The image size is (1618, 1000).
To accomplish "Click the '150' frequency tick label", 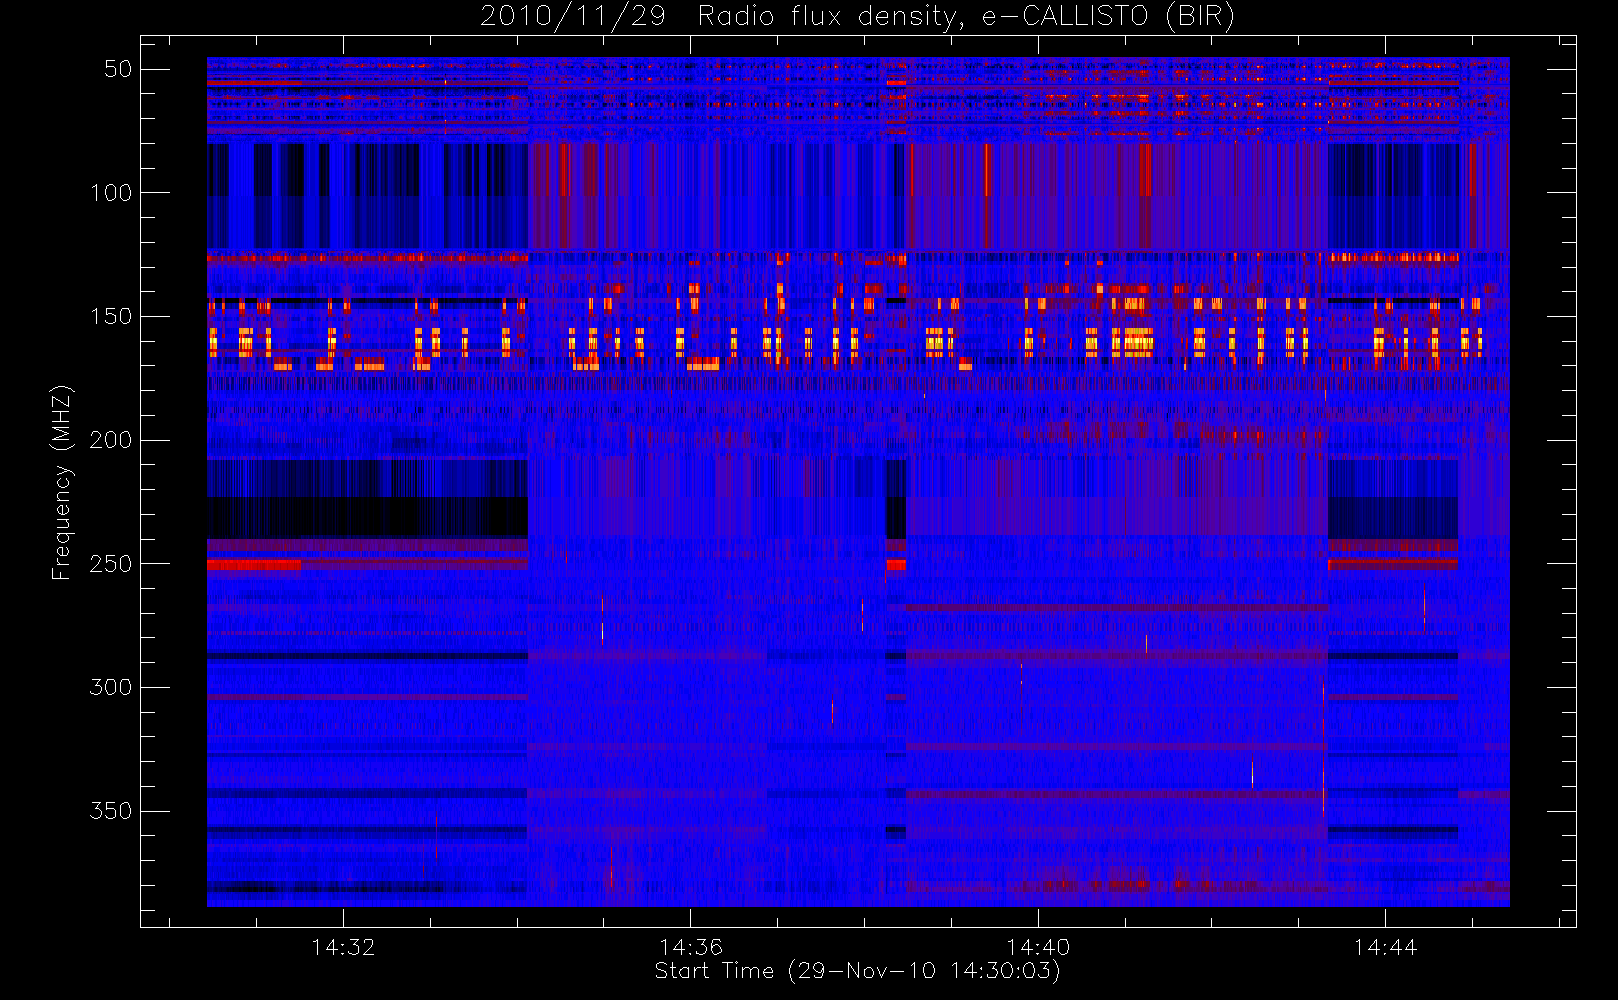I will [111, 316].
